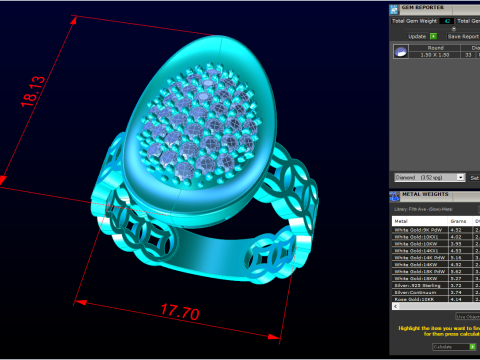
Task: Click the green Update arrow icon
Action: tap(433, 36)
